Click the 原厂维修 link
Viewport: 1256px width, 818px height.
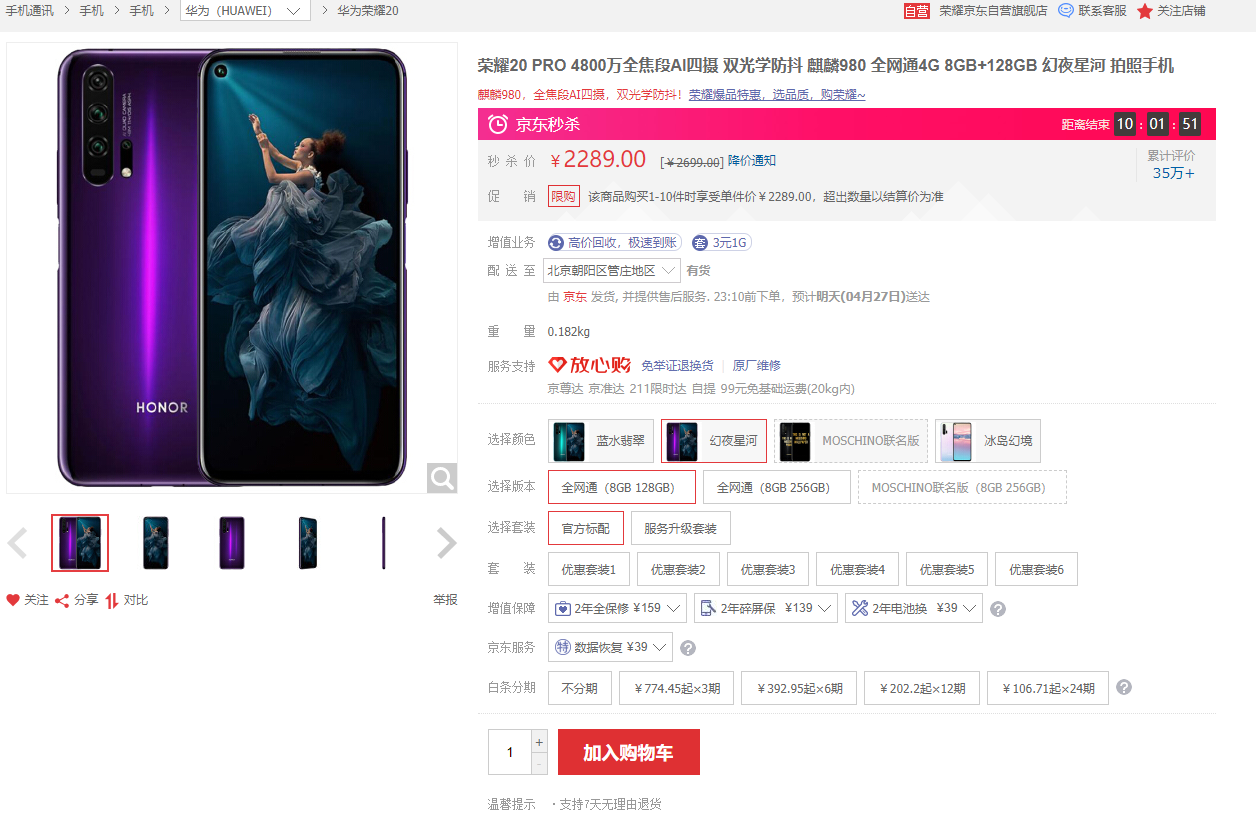point(757,366)
